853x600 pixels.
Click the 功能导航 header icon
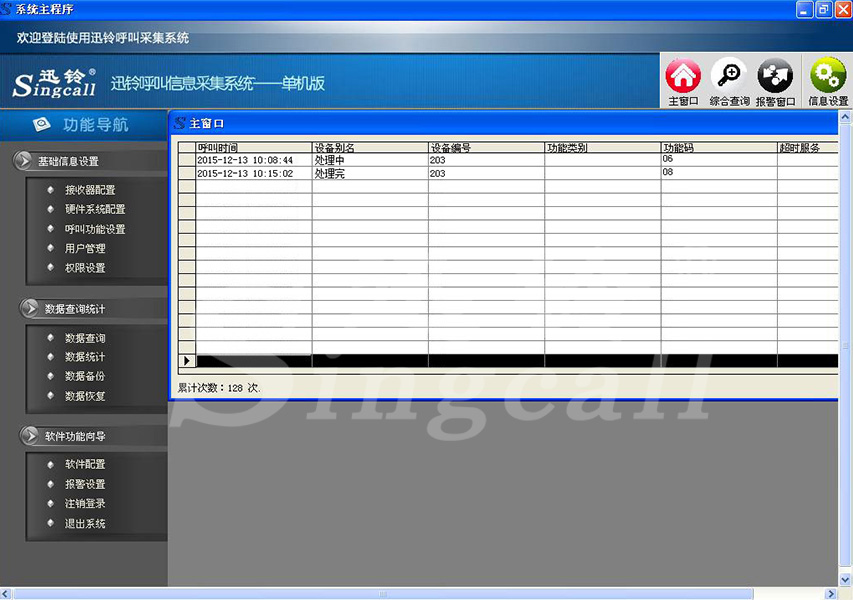click(x=42, y=125)
